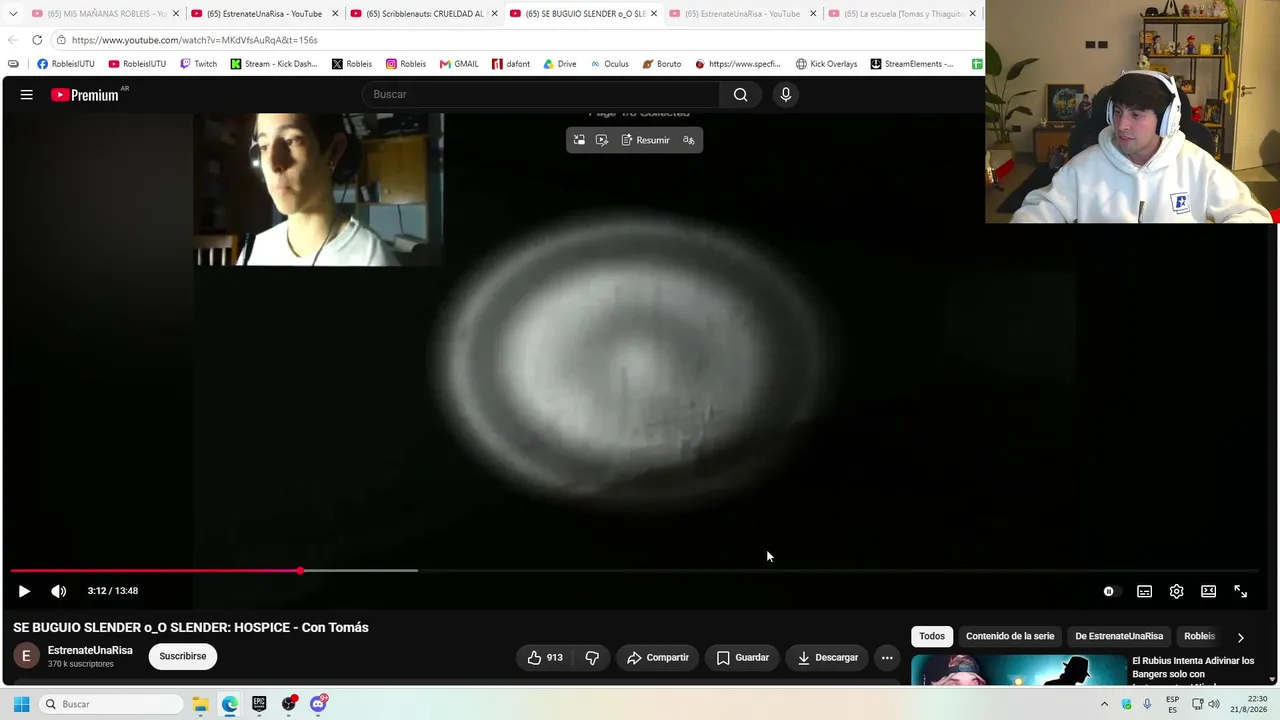Switch to the La escuela Tomas y Thiaguito tab

click(903, 14)
